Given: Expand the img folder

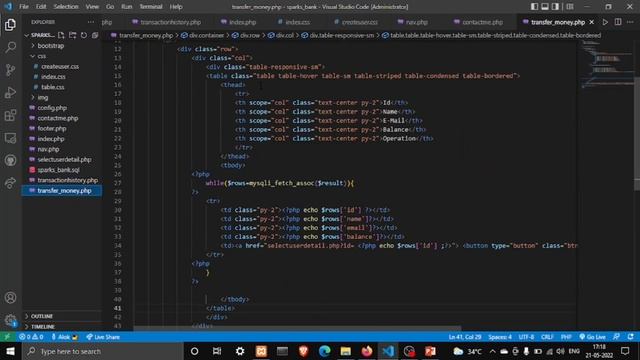Looking at the screenshot, I should pyautogui.click(x=43, y=98).
